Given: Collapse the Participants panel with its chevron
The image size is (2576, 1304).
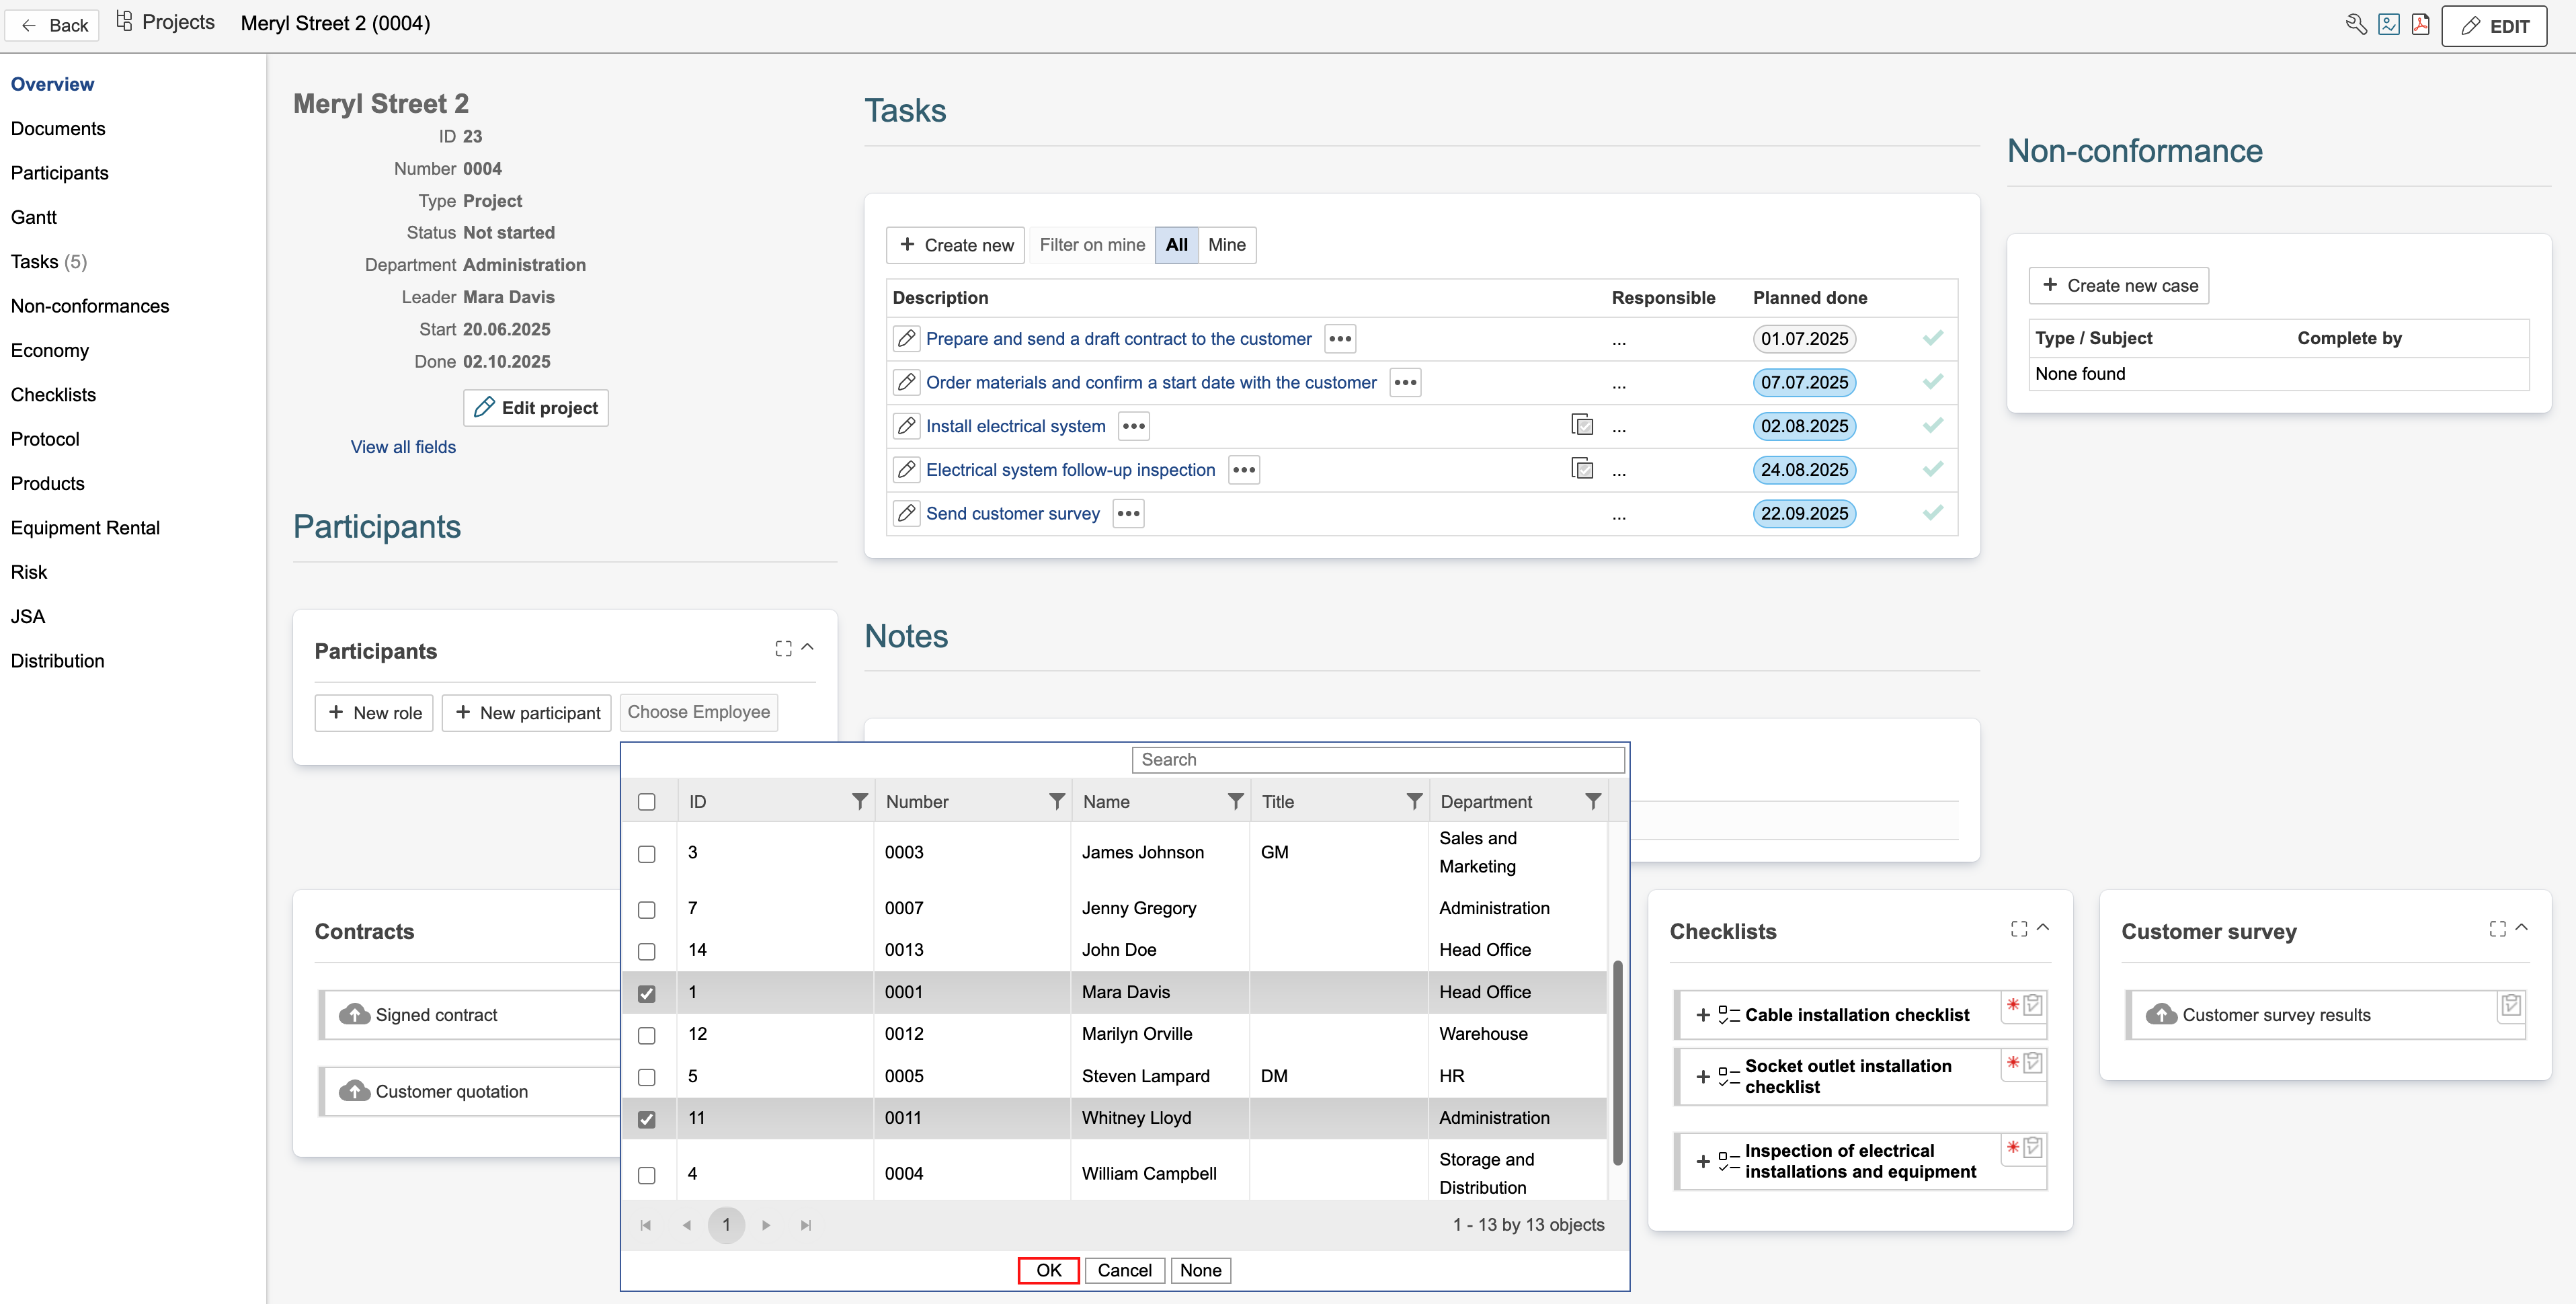Looking at the screenshot, I should click(x=808, y=647).
